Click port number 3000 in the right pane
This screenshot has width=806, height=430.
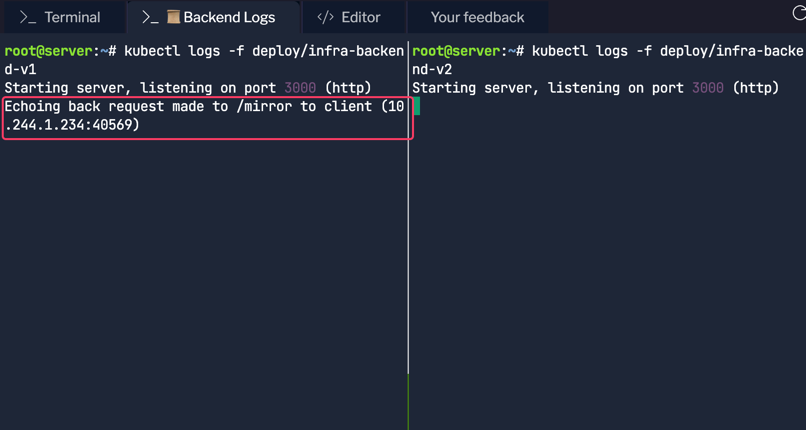pos(707,88)
